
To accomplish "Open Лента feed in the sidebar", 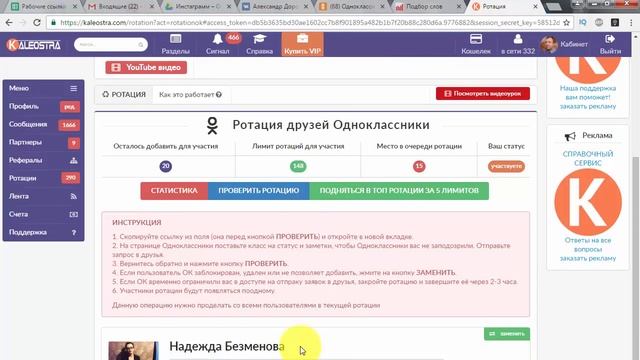I will (44, 196).
